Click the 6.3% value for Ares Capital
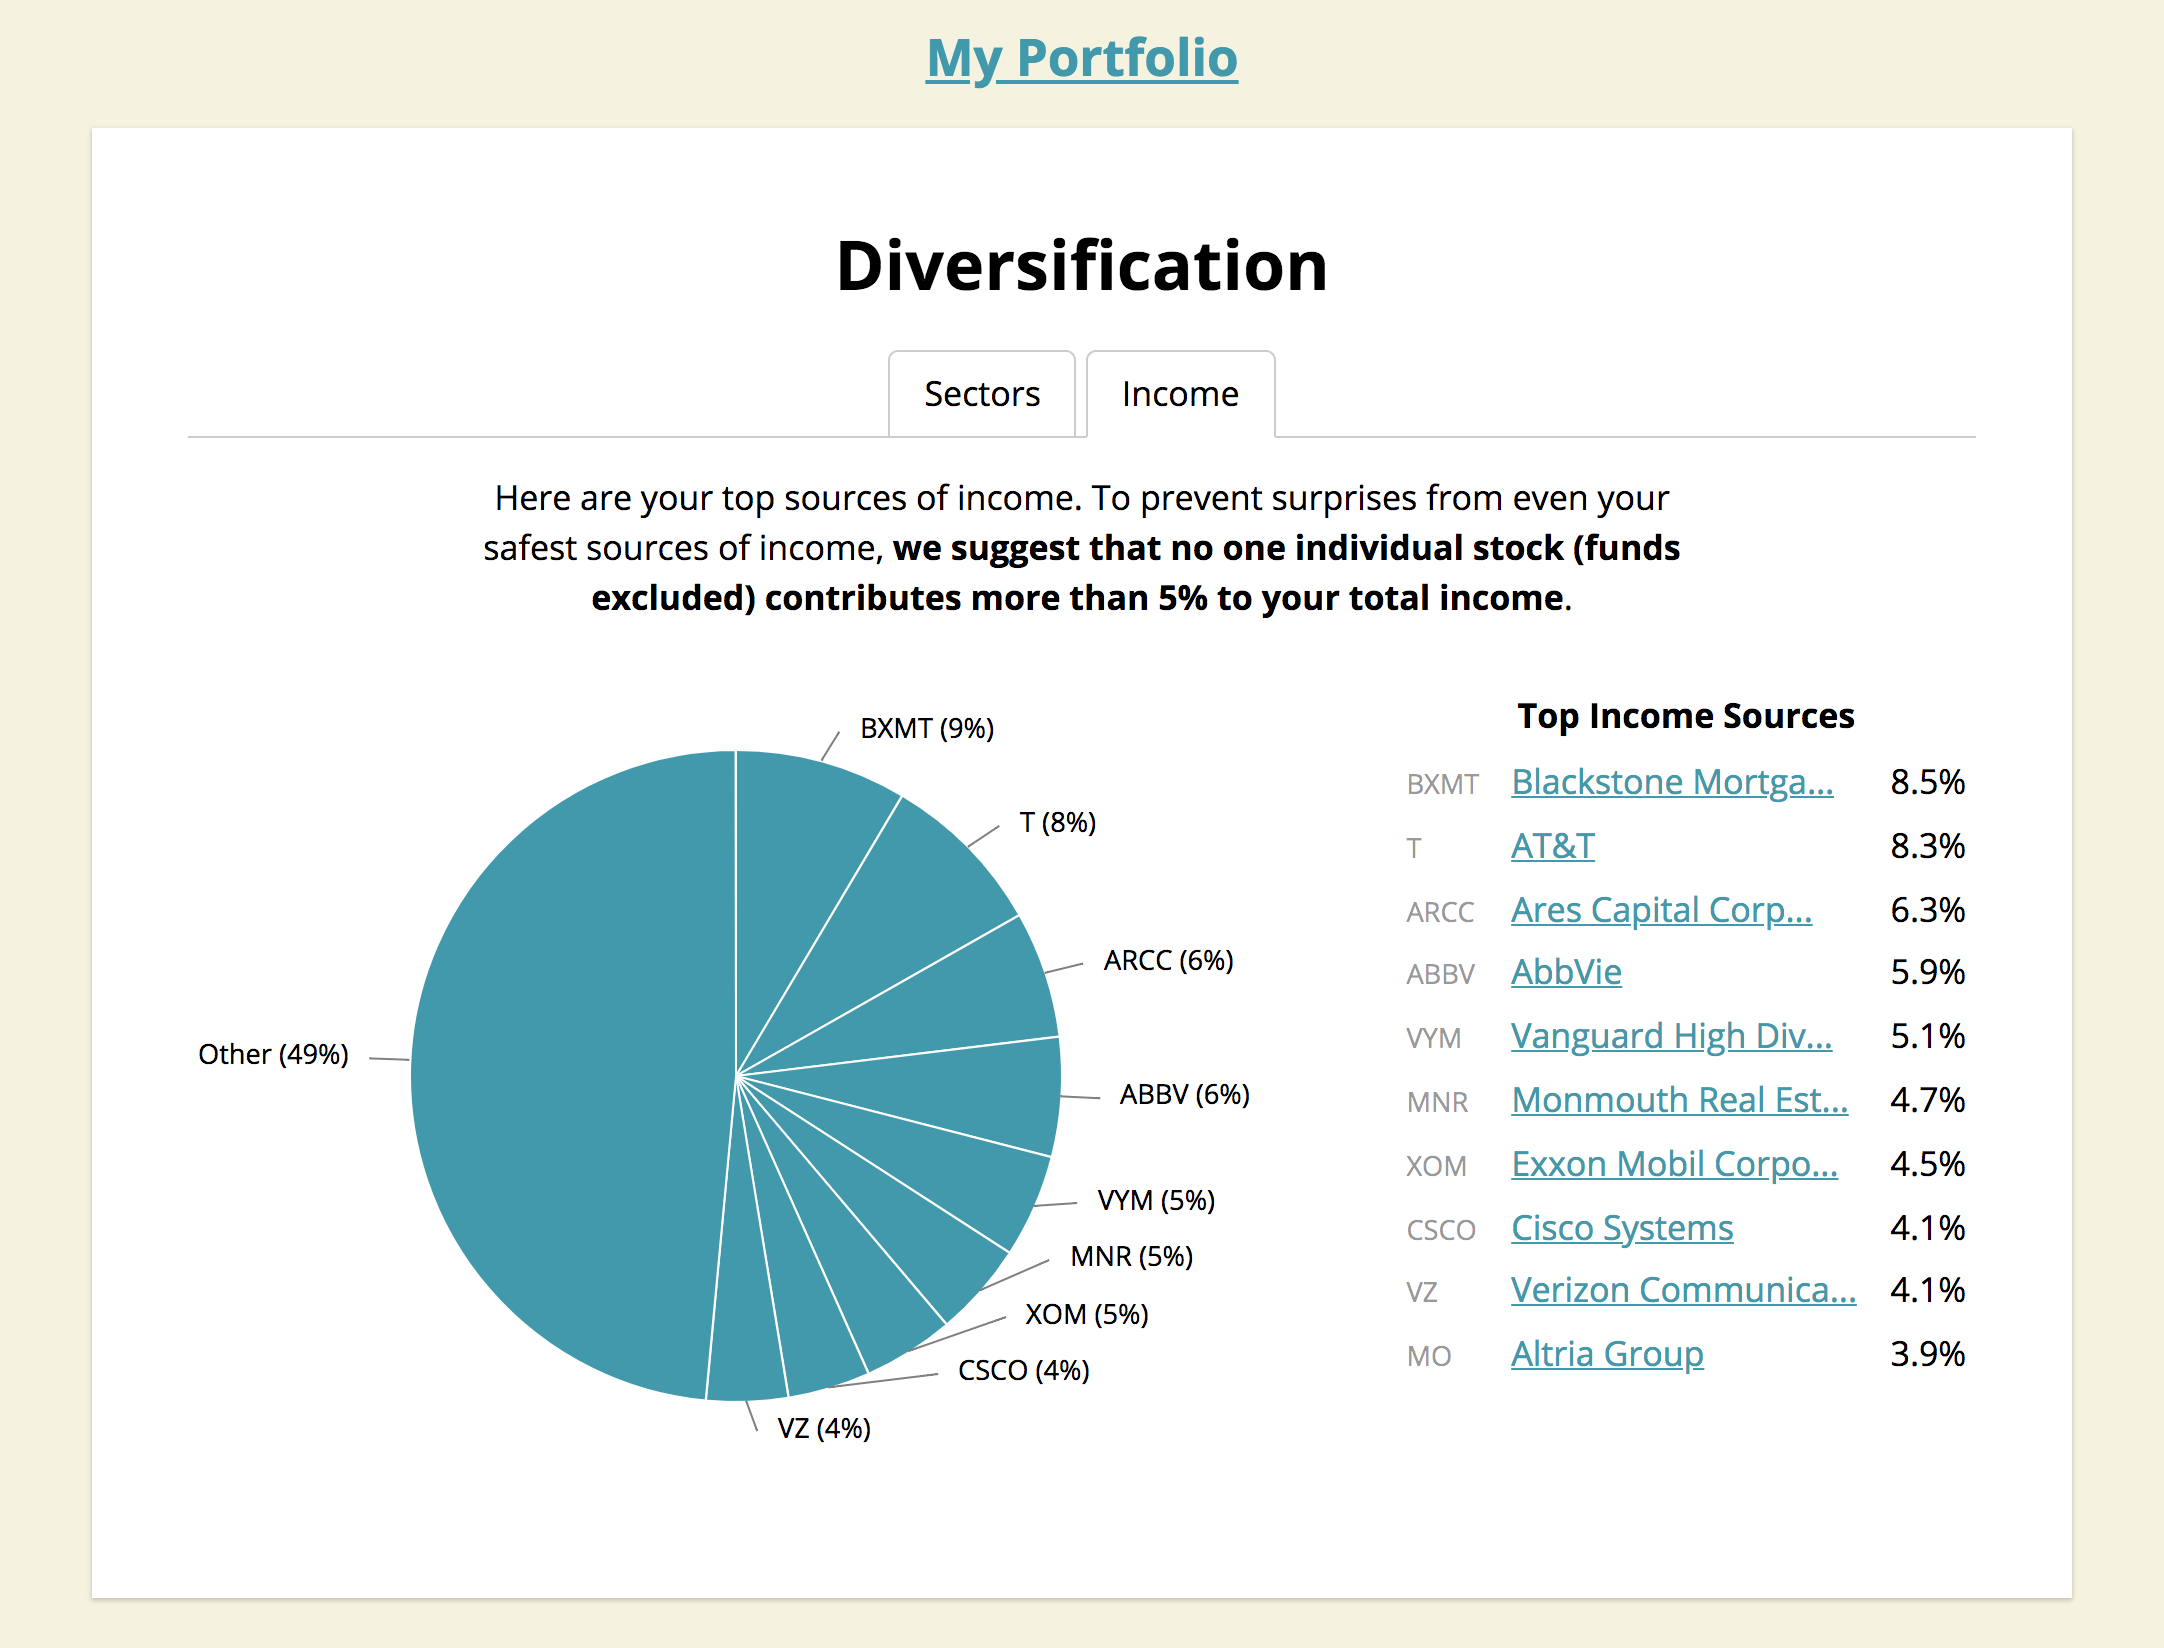The width and height of the screenshot is (2164, 1648). tap(1927, 910)
